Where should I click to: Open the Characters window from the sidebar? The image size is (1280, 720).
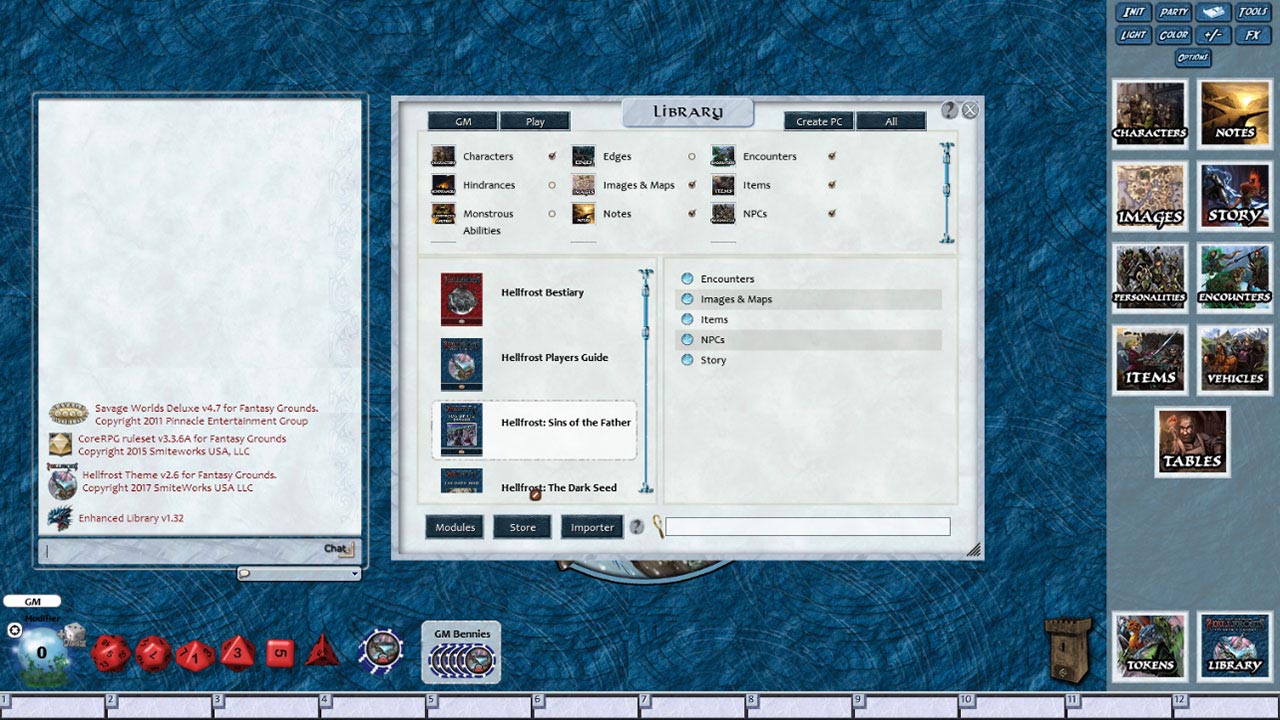(1149, 113)
